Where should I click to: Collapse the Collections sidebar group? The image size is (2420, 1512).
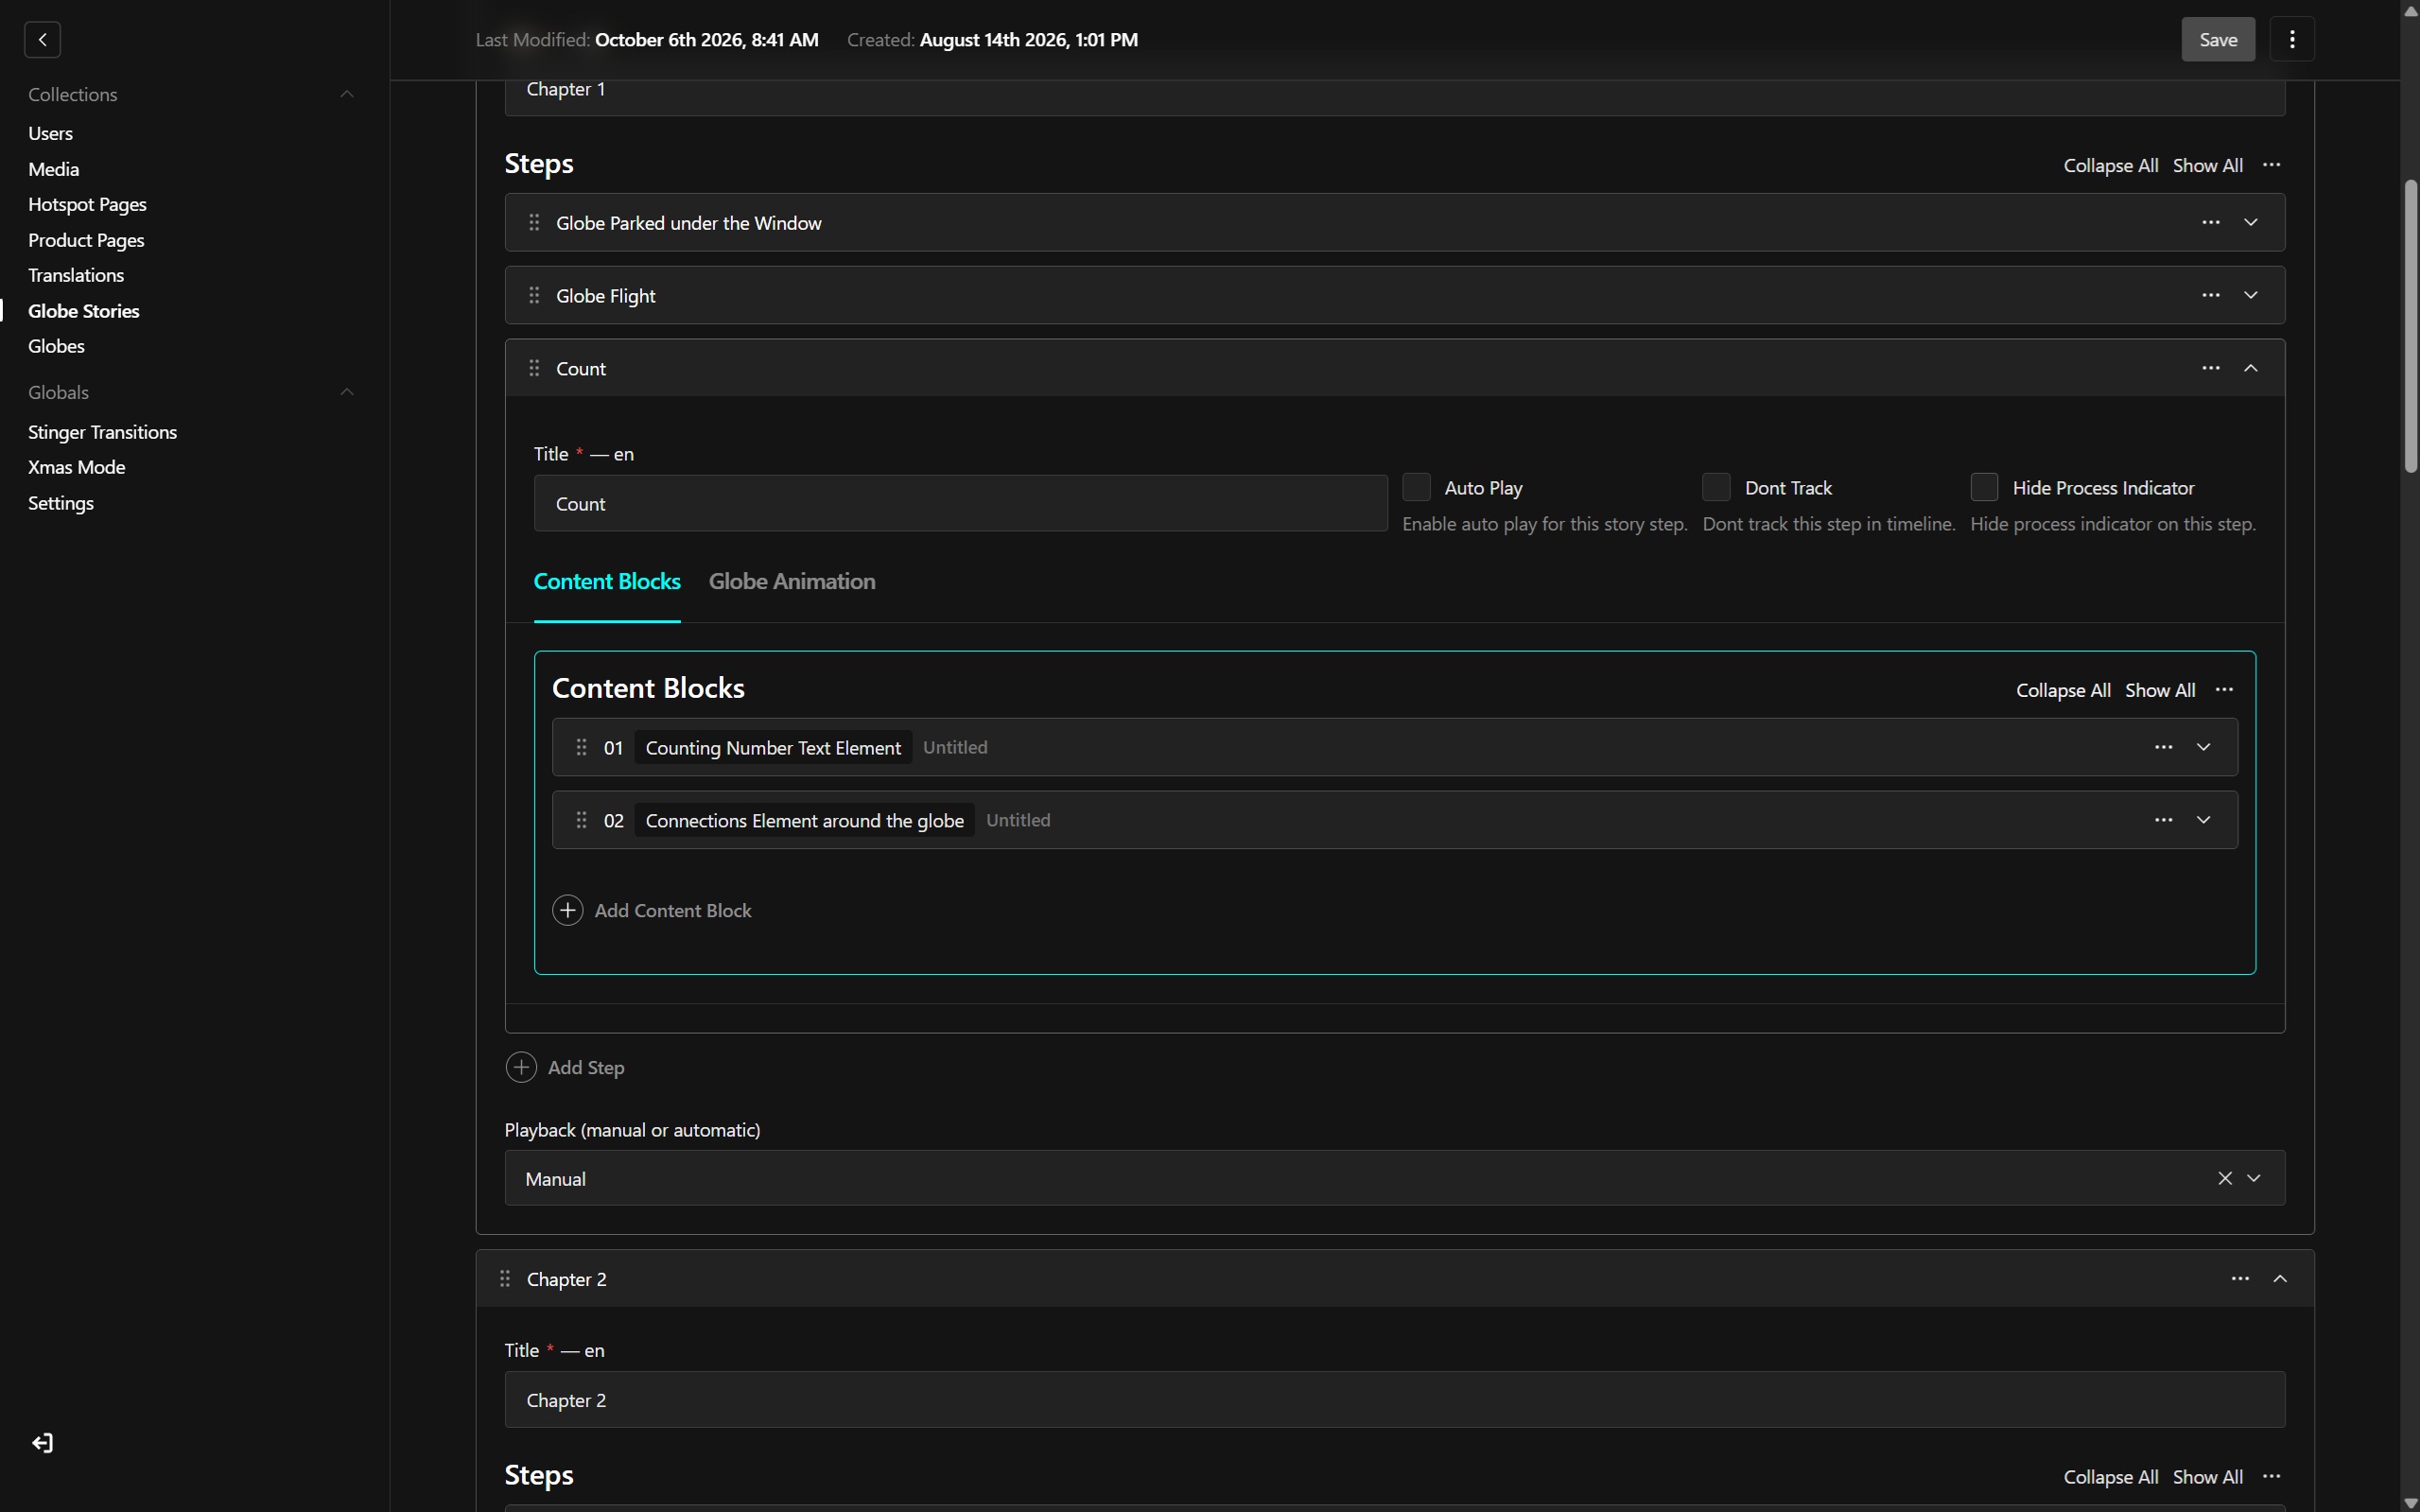click(347, 94)
